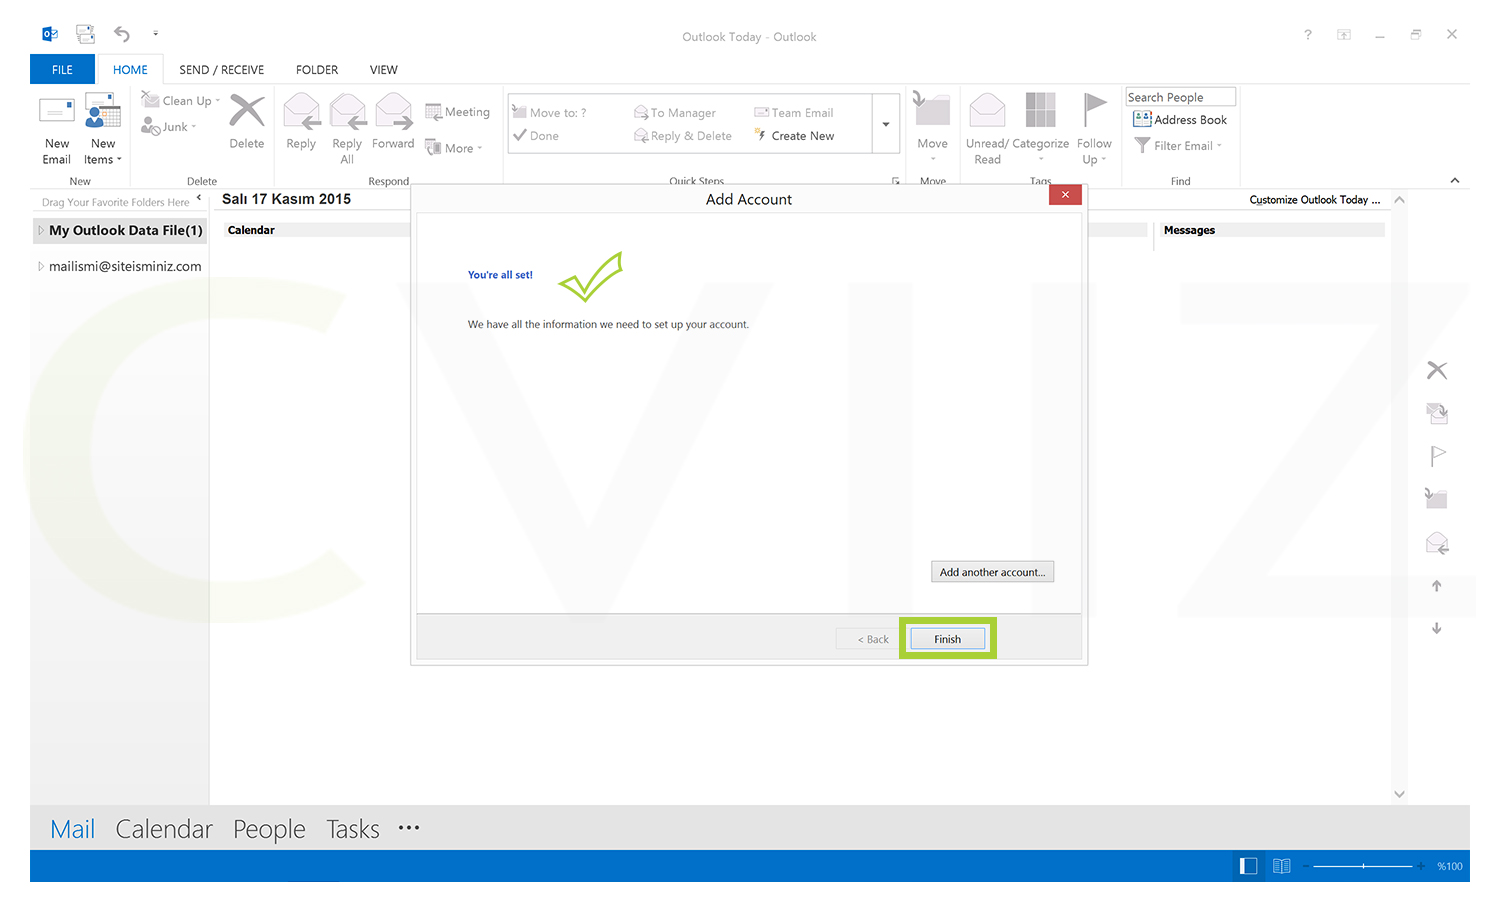Screen dimensions: 1500x900
Task: Switch to the FOLDER tab
Action: [x=317, y=69]
